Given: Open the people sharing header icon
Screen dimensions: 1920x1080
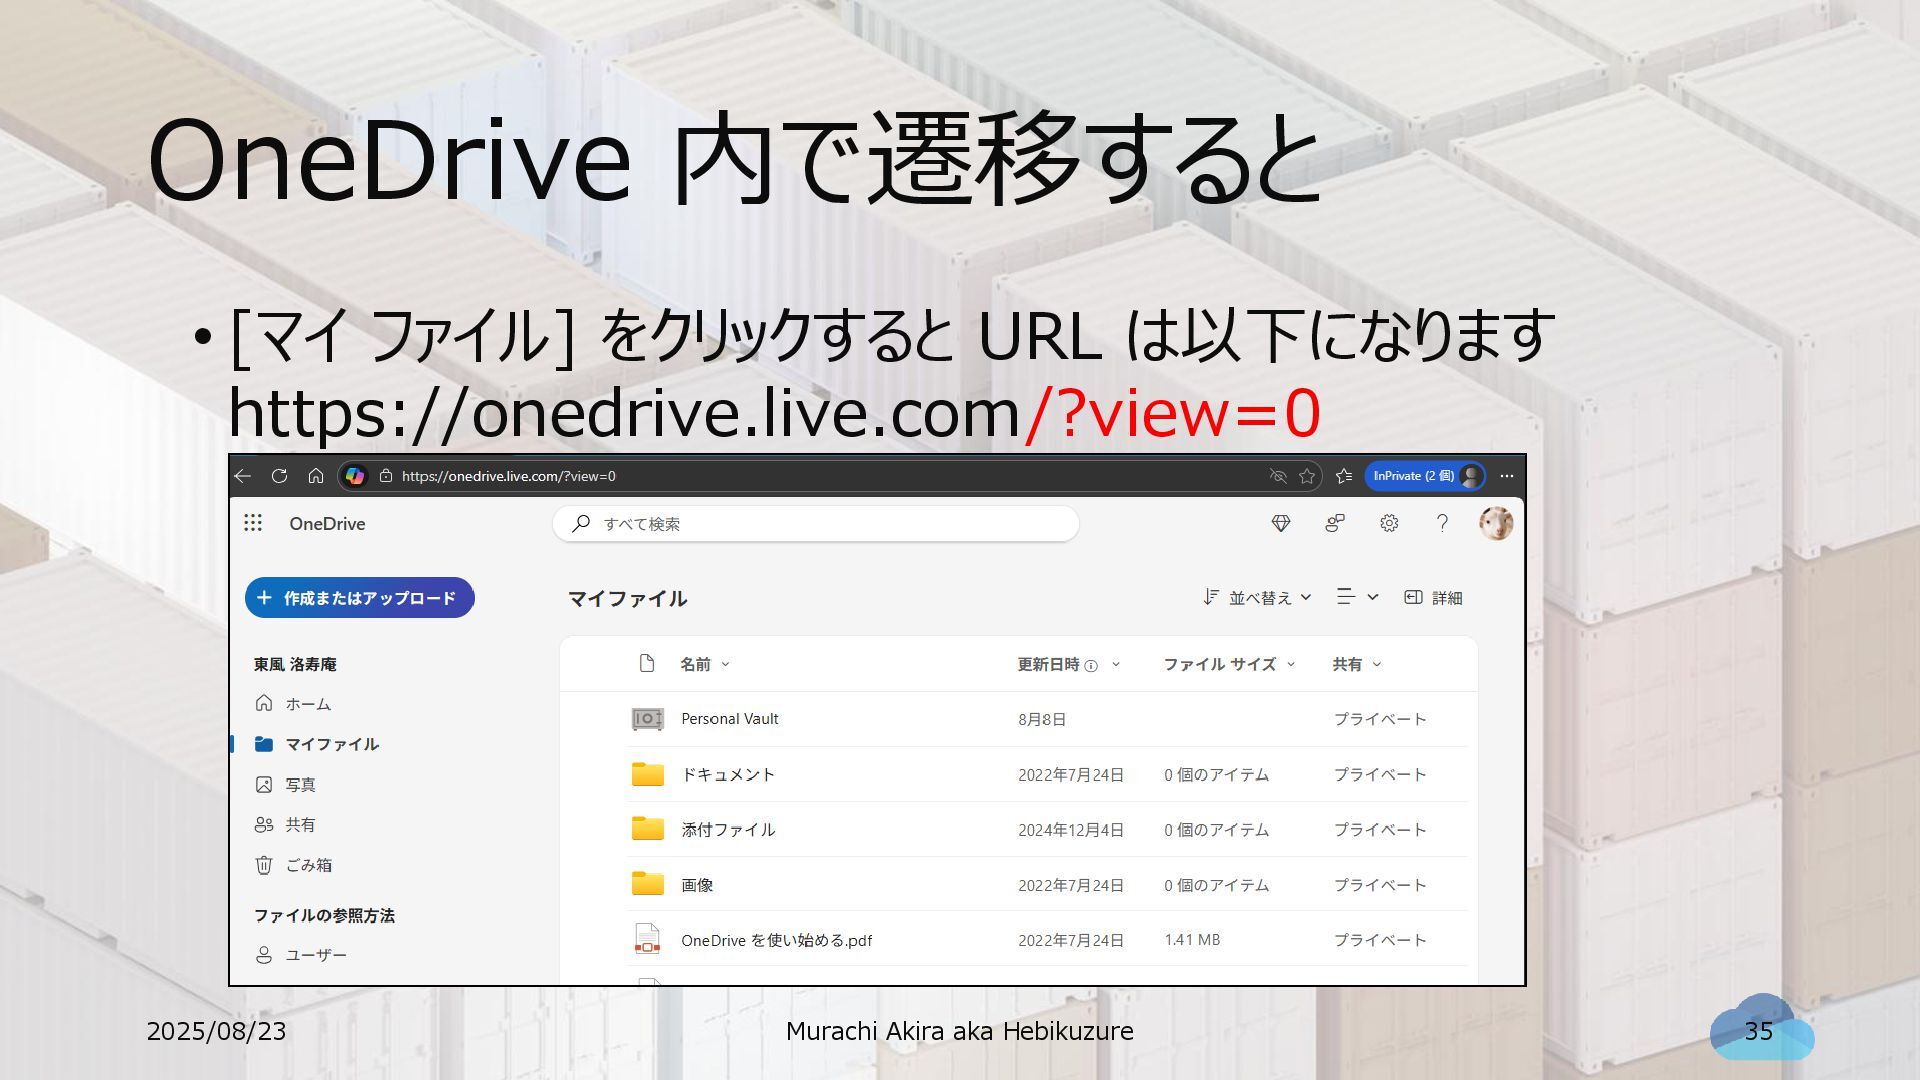Looking at the screenshot, I should [x=1335, y=523].
